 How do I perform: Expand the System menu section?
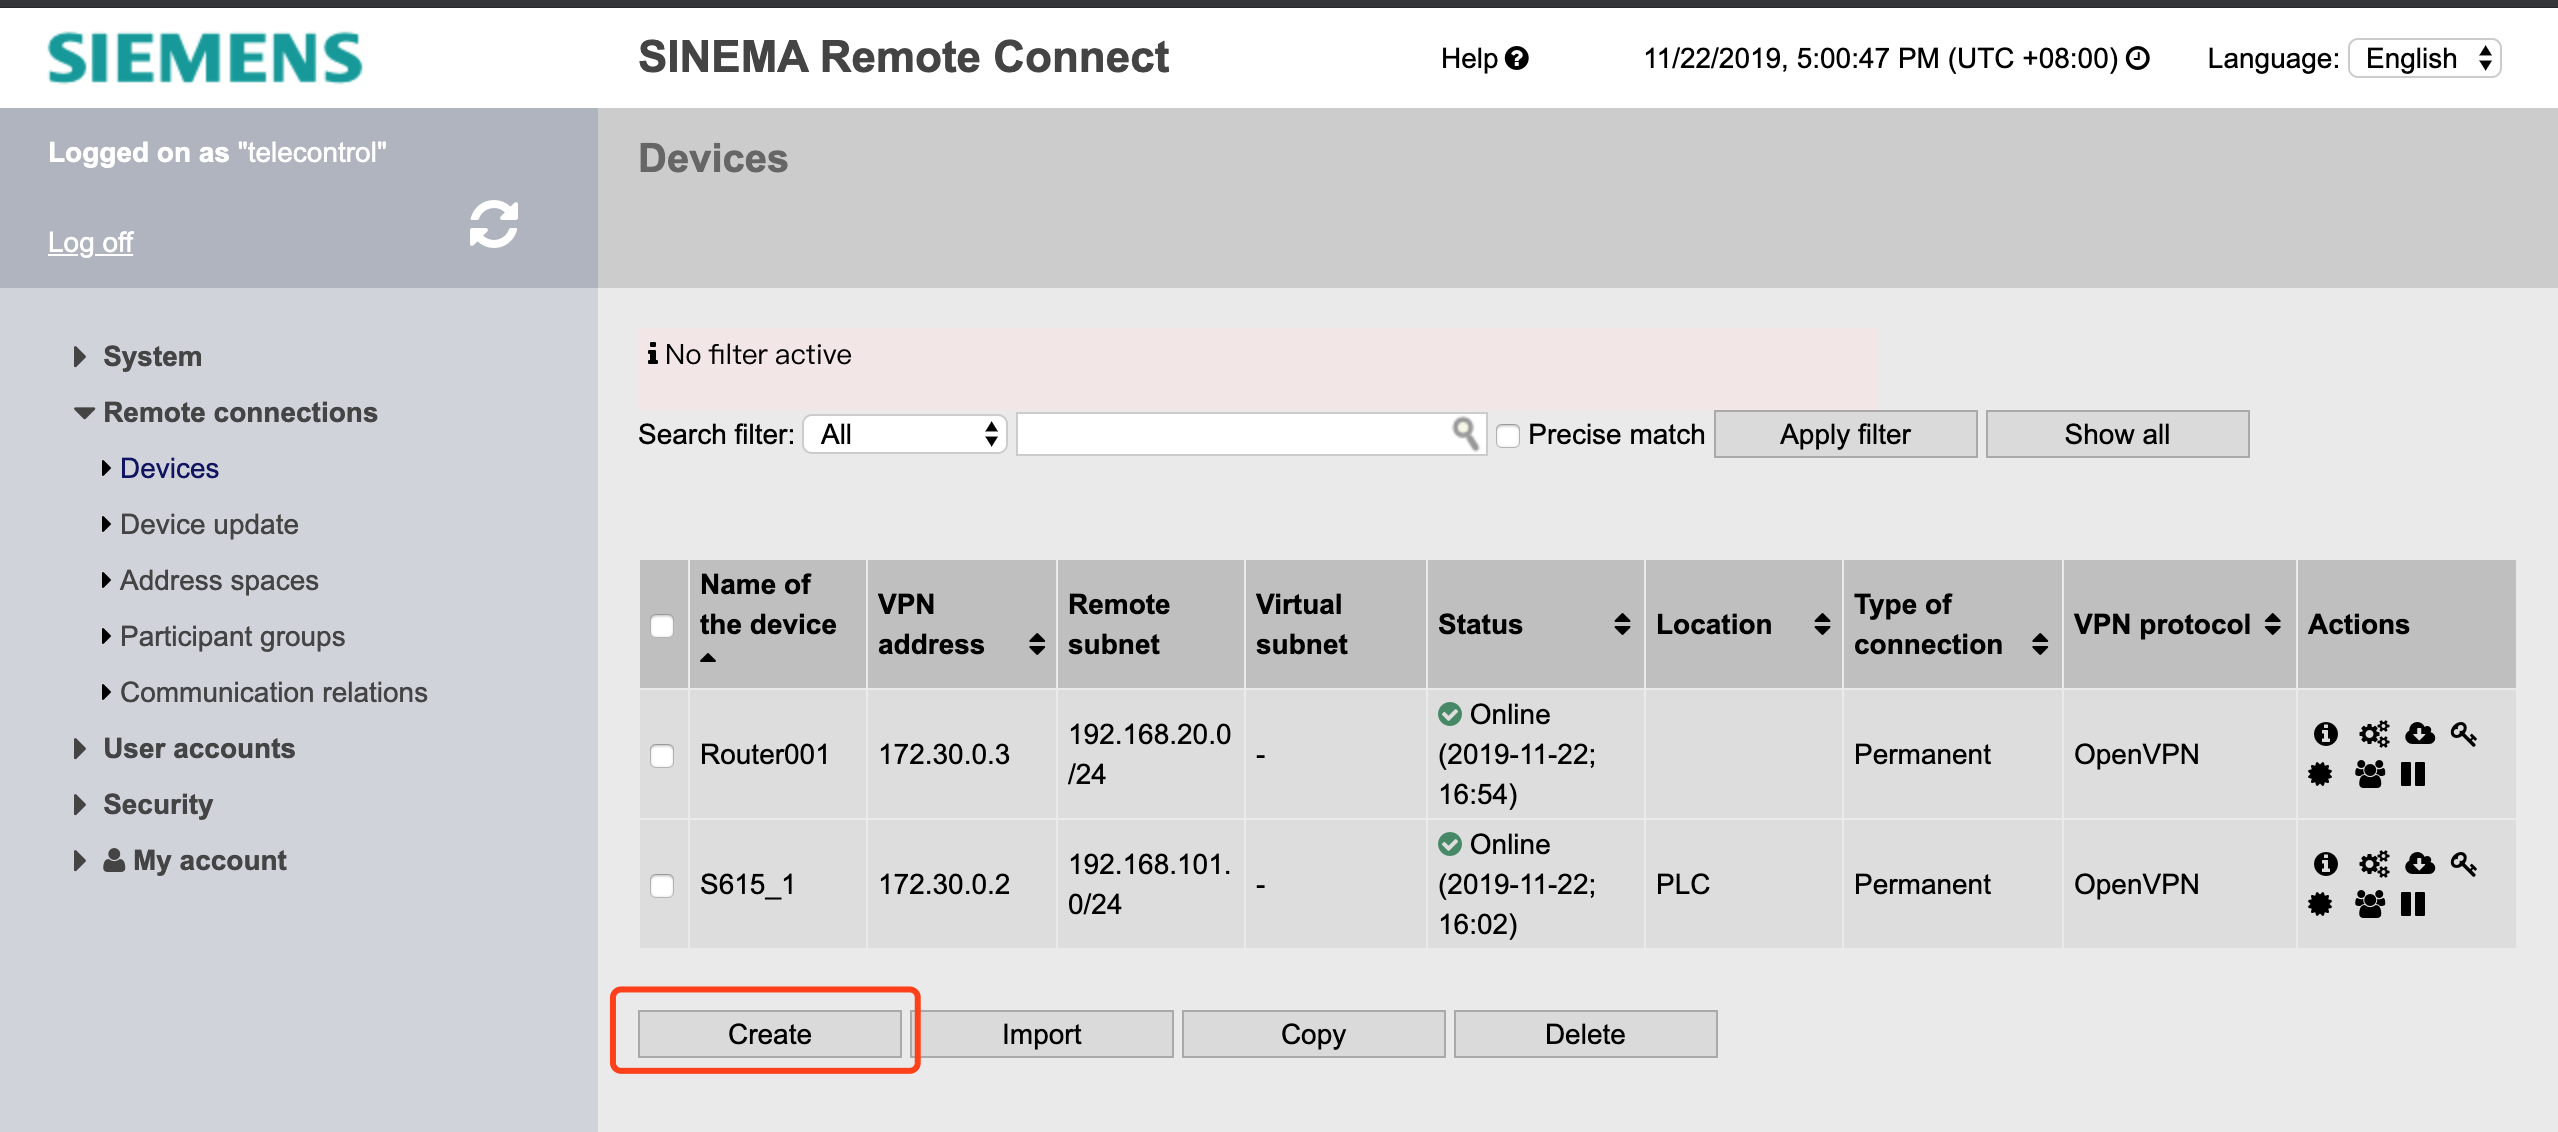(152, 356)
